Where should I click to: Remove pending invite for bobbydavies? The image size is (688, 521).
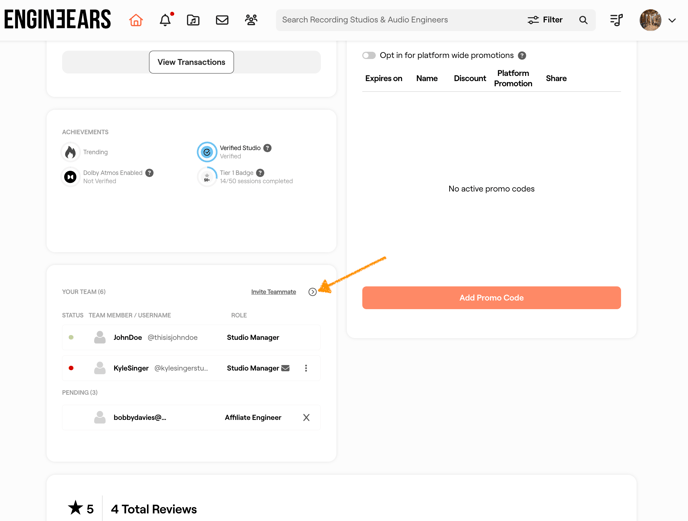(306, 418)
